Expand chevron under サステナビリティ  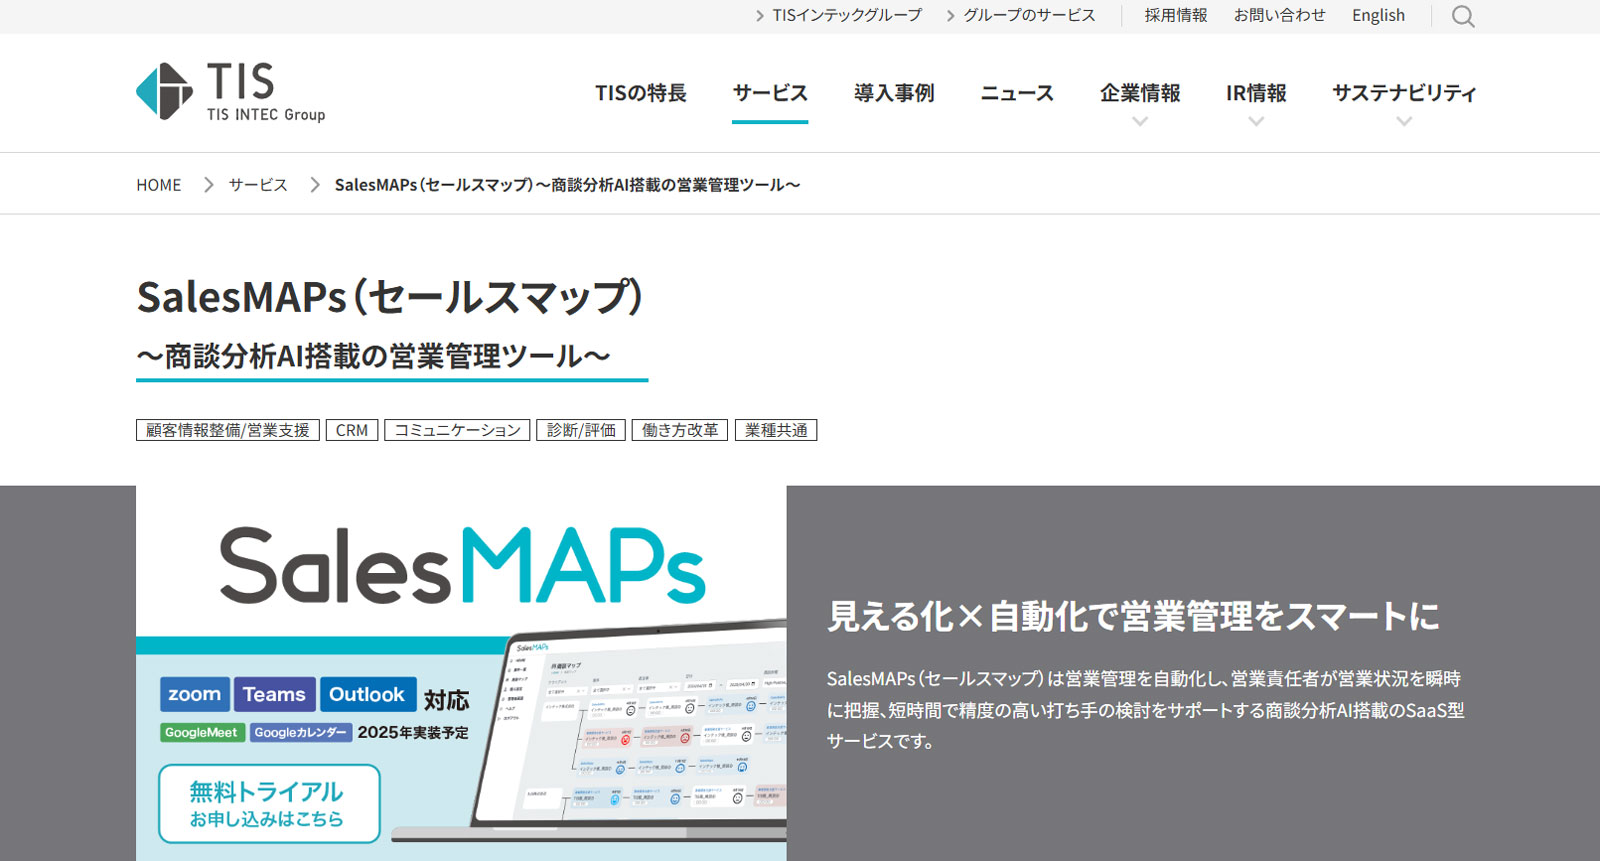(x=1404, y=122)
